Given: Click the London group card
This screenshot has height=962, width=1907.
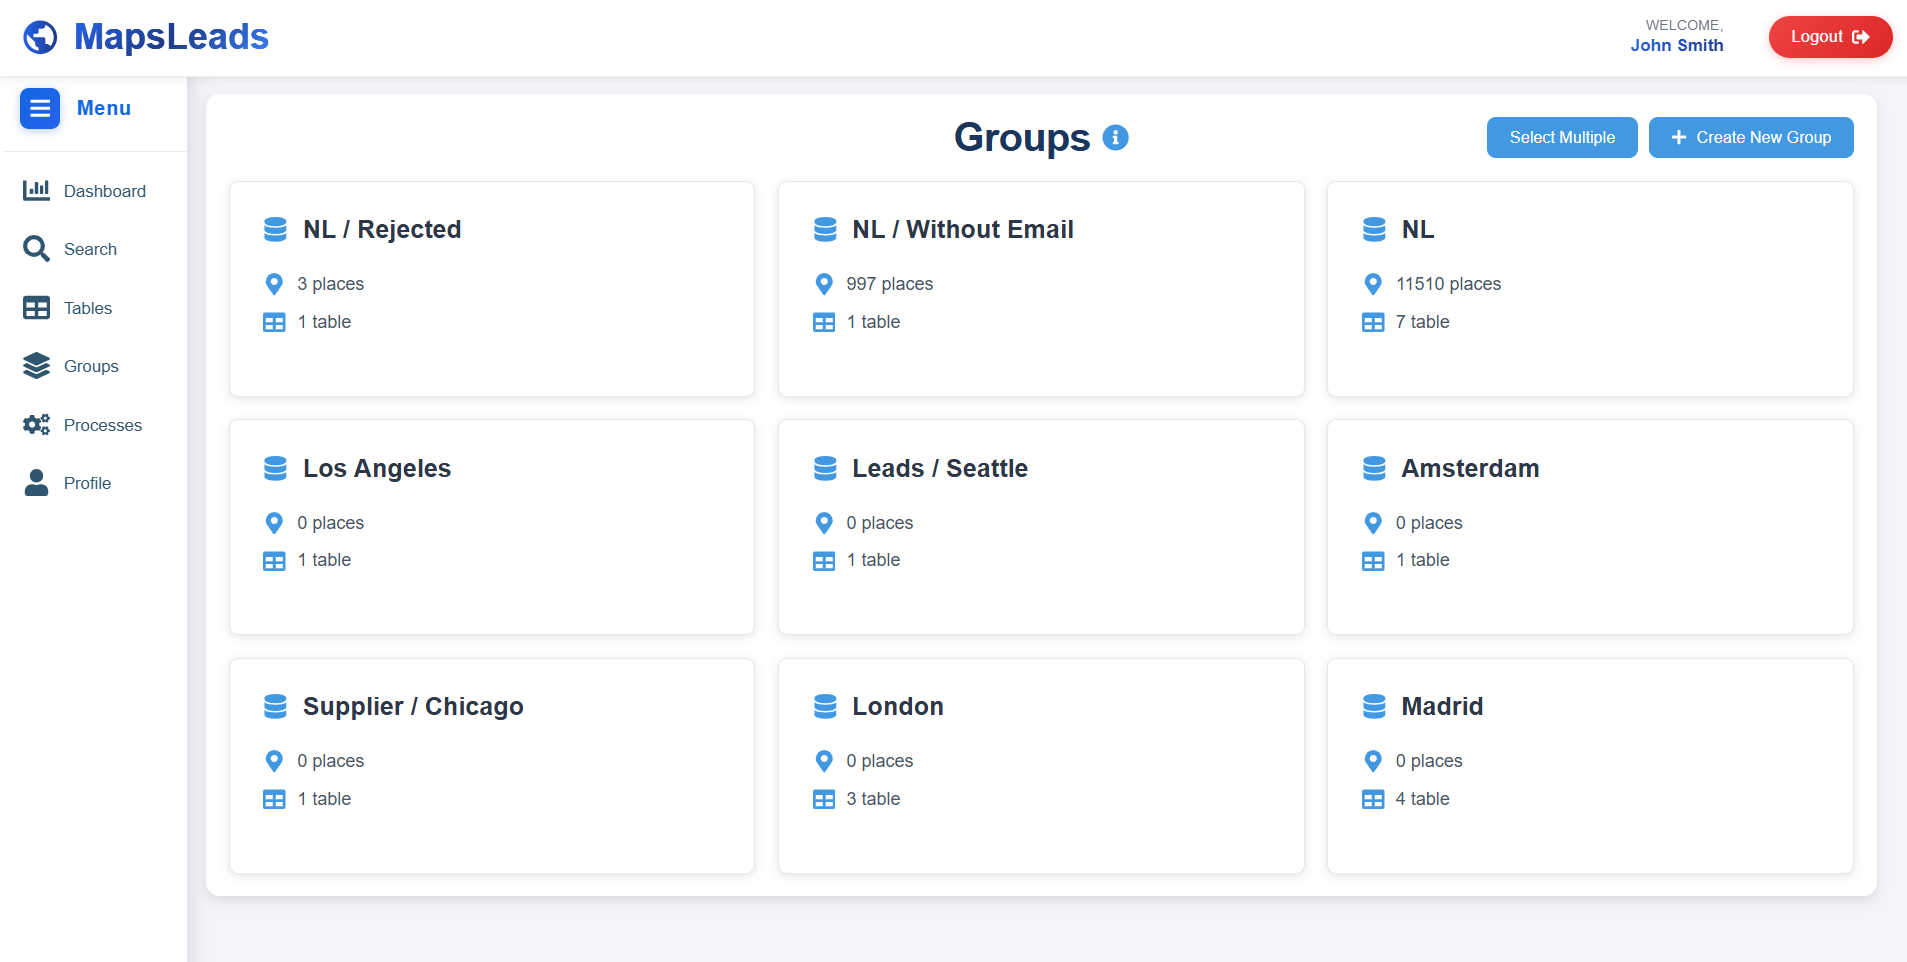Looking at the screenshot, I should [1040, 766].
